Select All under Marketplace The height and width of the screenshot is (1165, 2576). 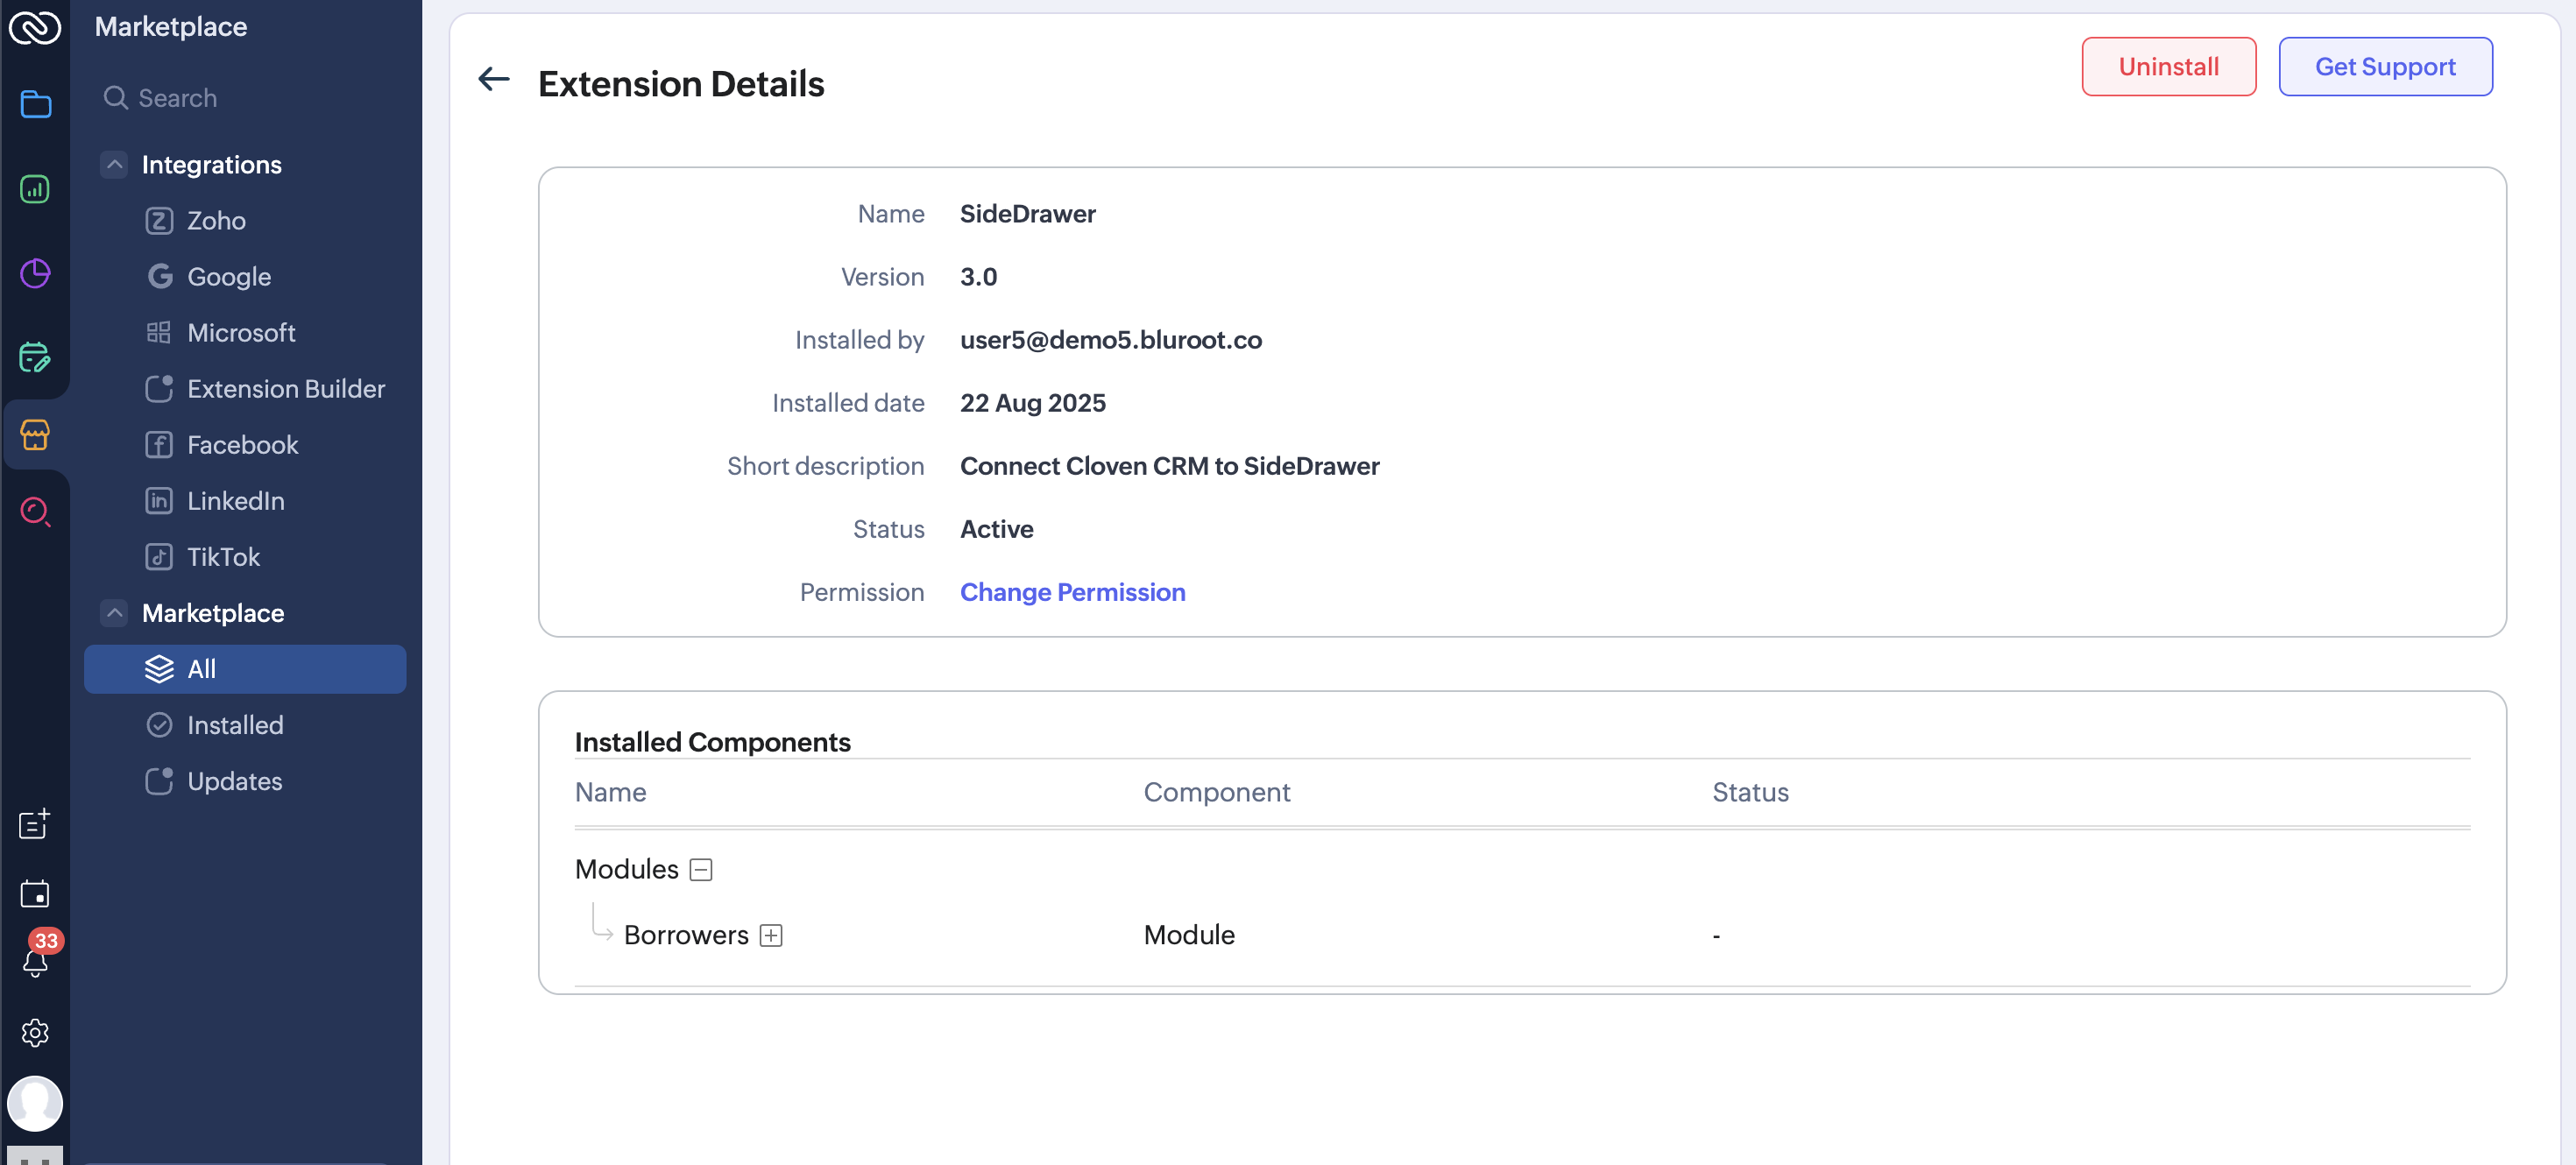click(245, 668)
